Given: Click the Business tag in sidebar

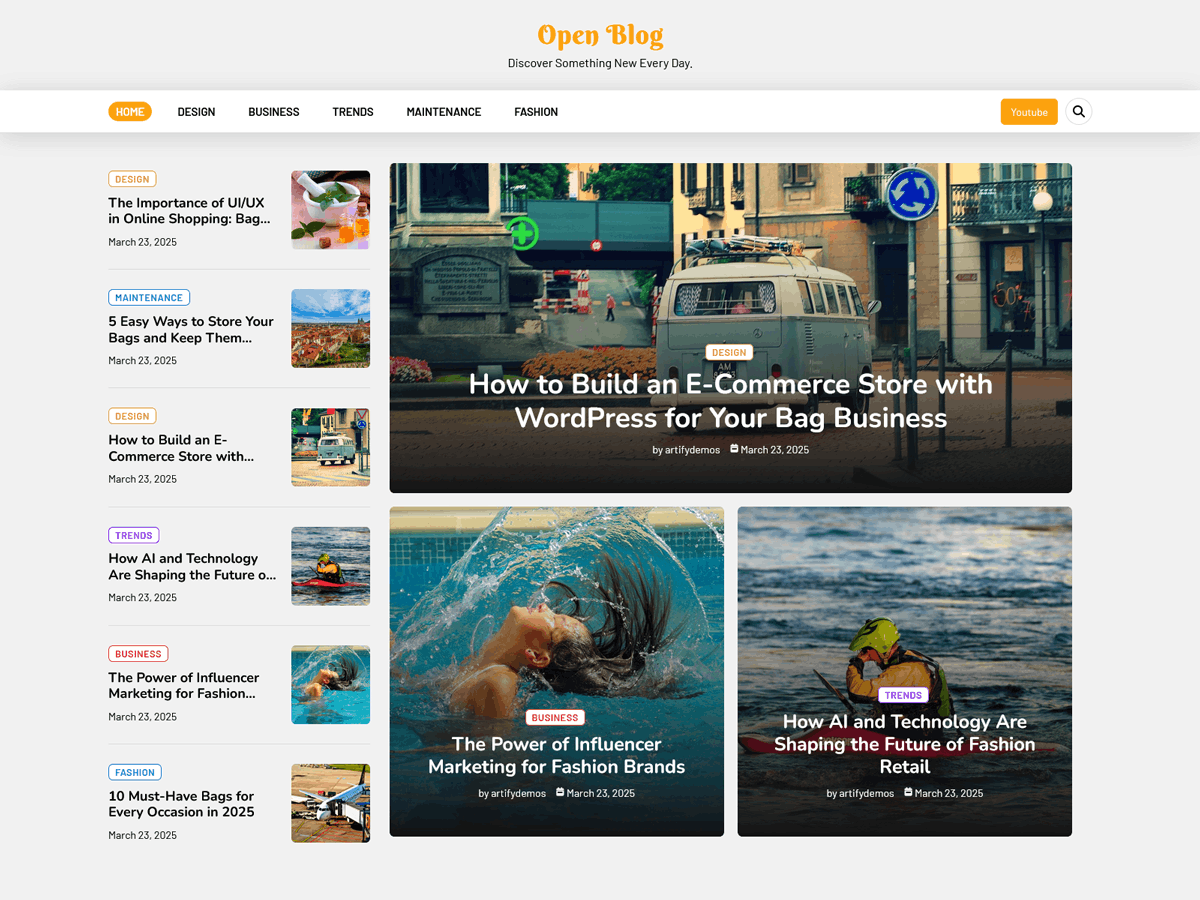Looking at the screenshot, I should (138, 654).
